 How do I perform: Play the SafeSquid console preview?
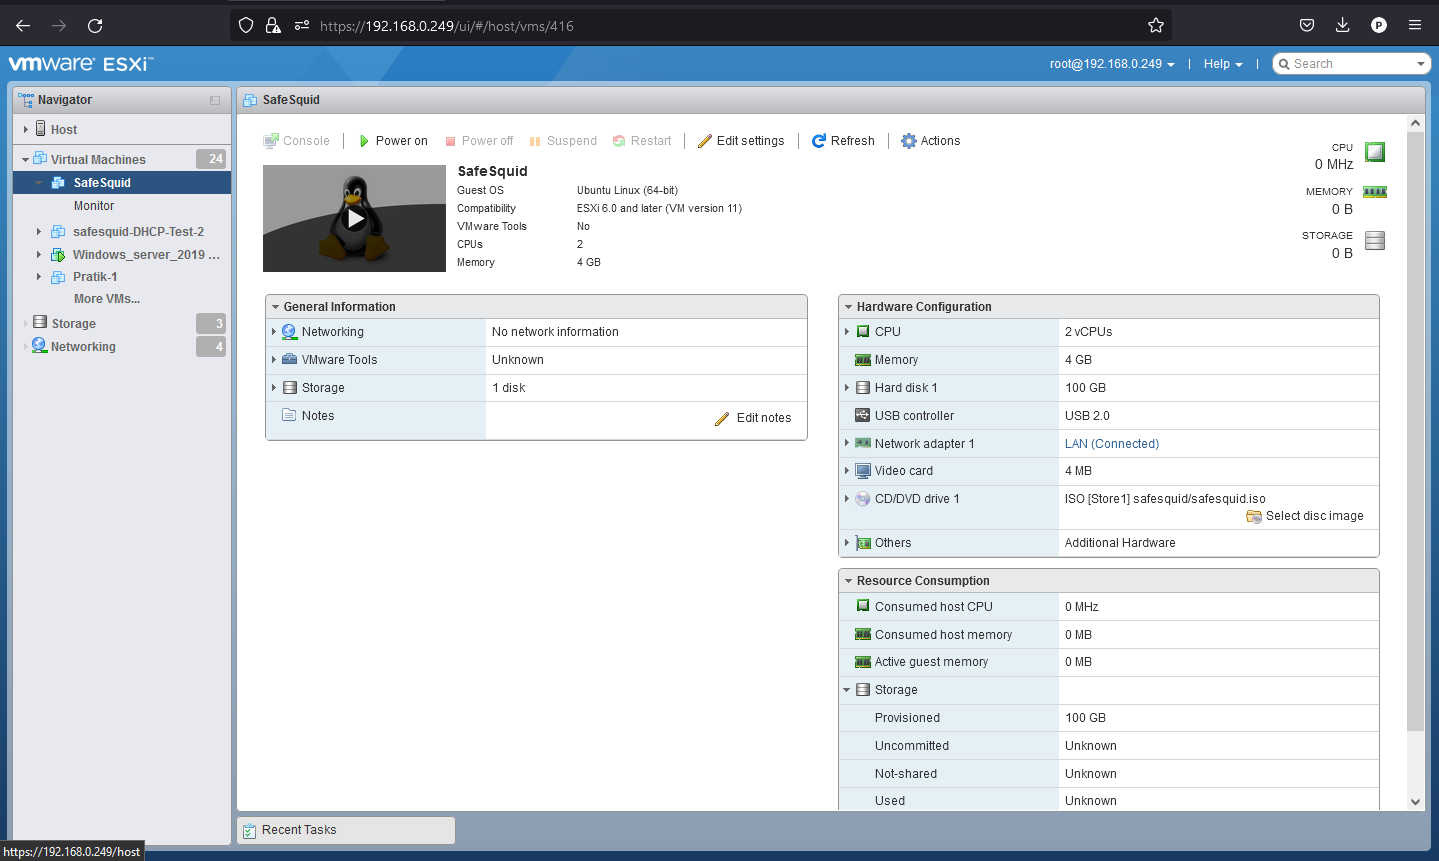(354, 218)
